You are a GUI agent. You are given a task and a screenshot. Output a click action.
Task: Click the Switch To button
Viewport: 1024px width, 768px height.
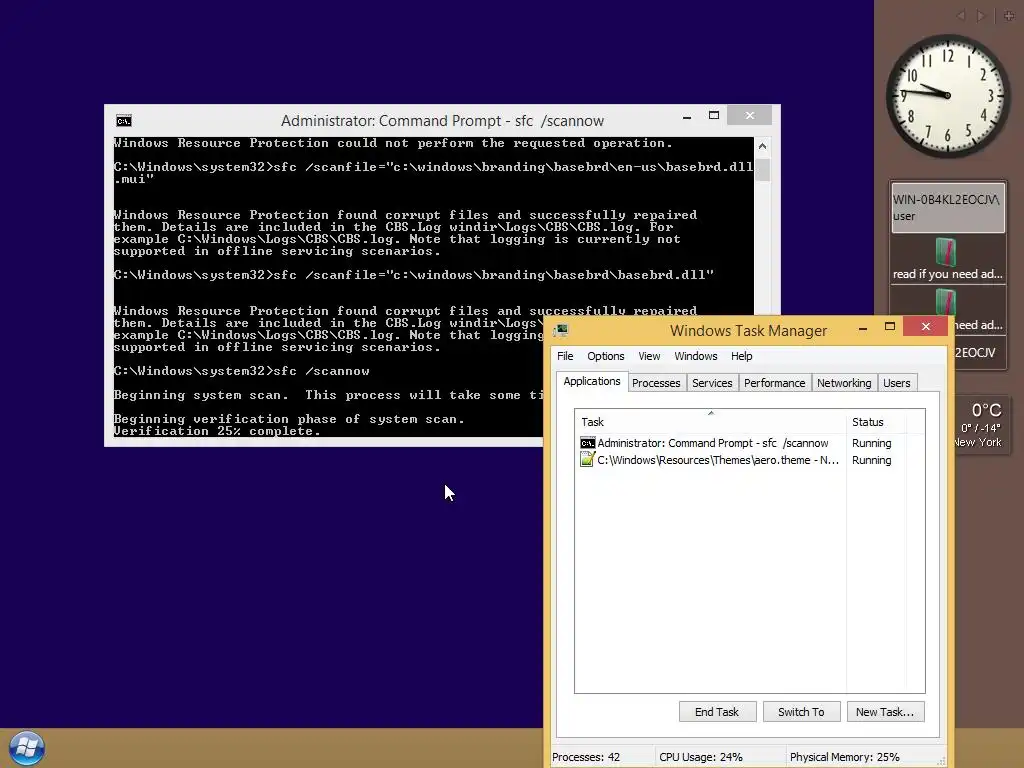(x=801, y=712)
